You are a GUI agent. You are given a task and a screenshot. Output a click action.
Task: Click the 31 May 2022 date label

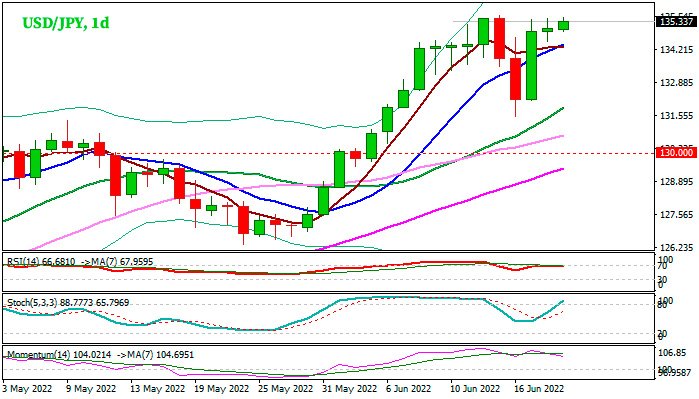pyautogui.click(x=350, y=389)
